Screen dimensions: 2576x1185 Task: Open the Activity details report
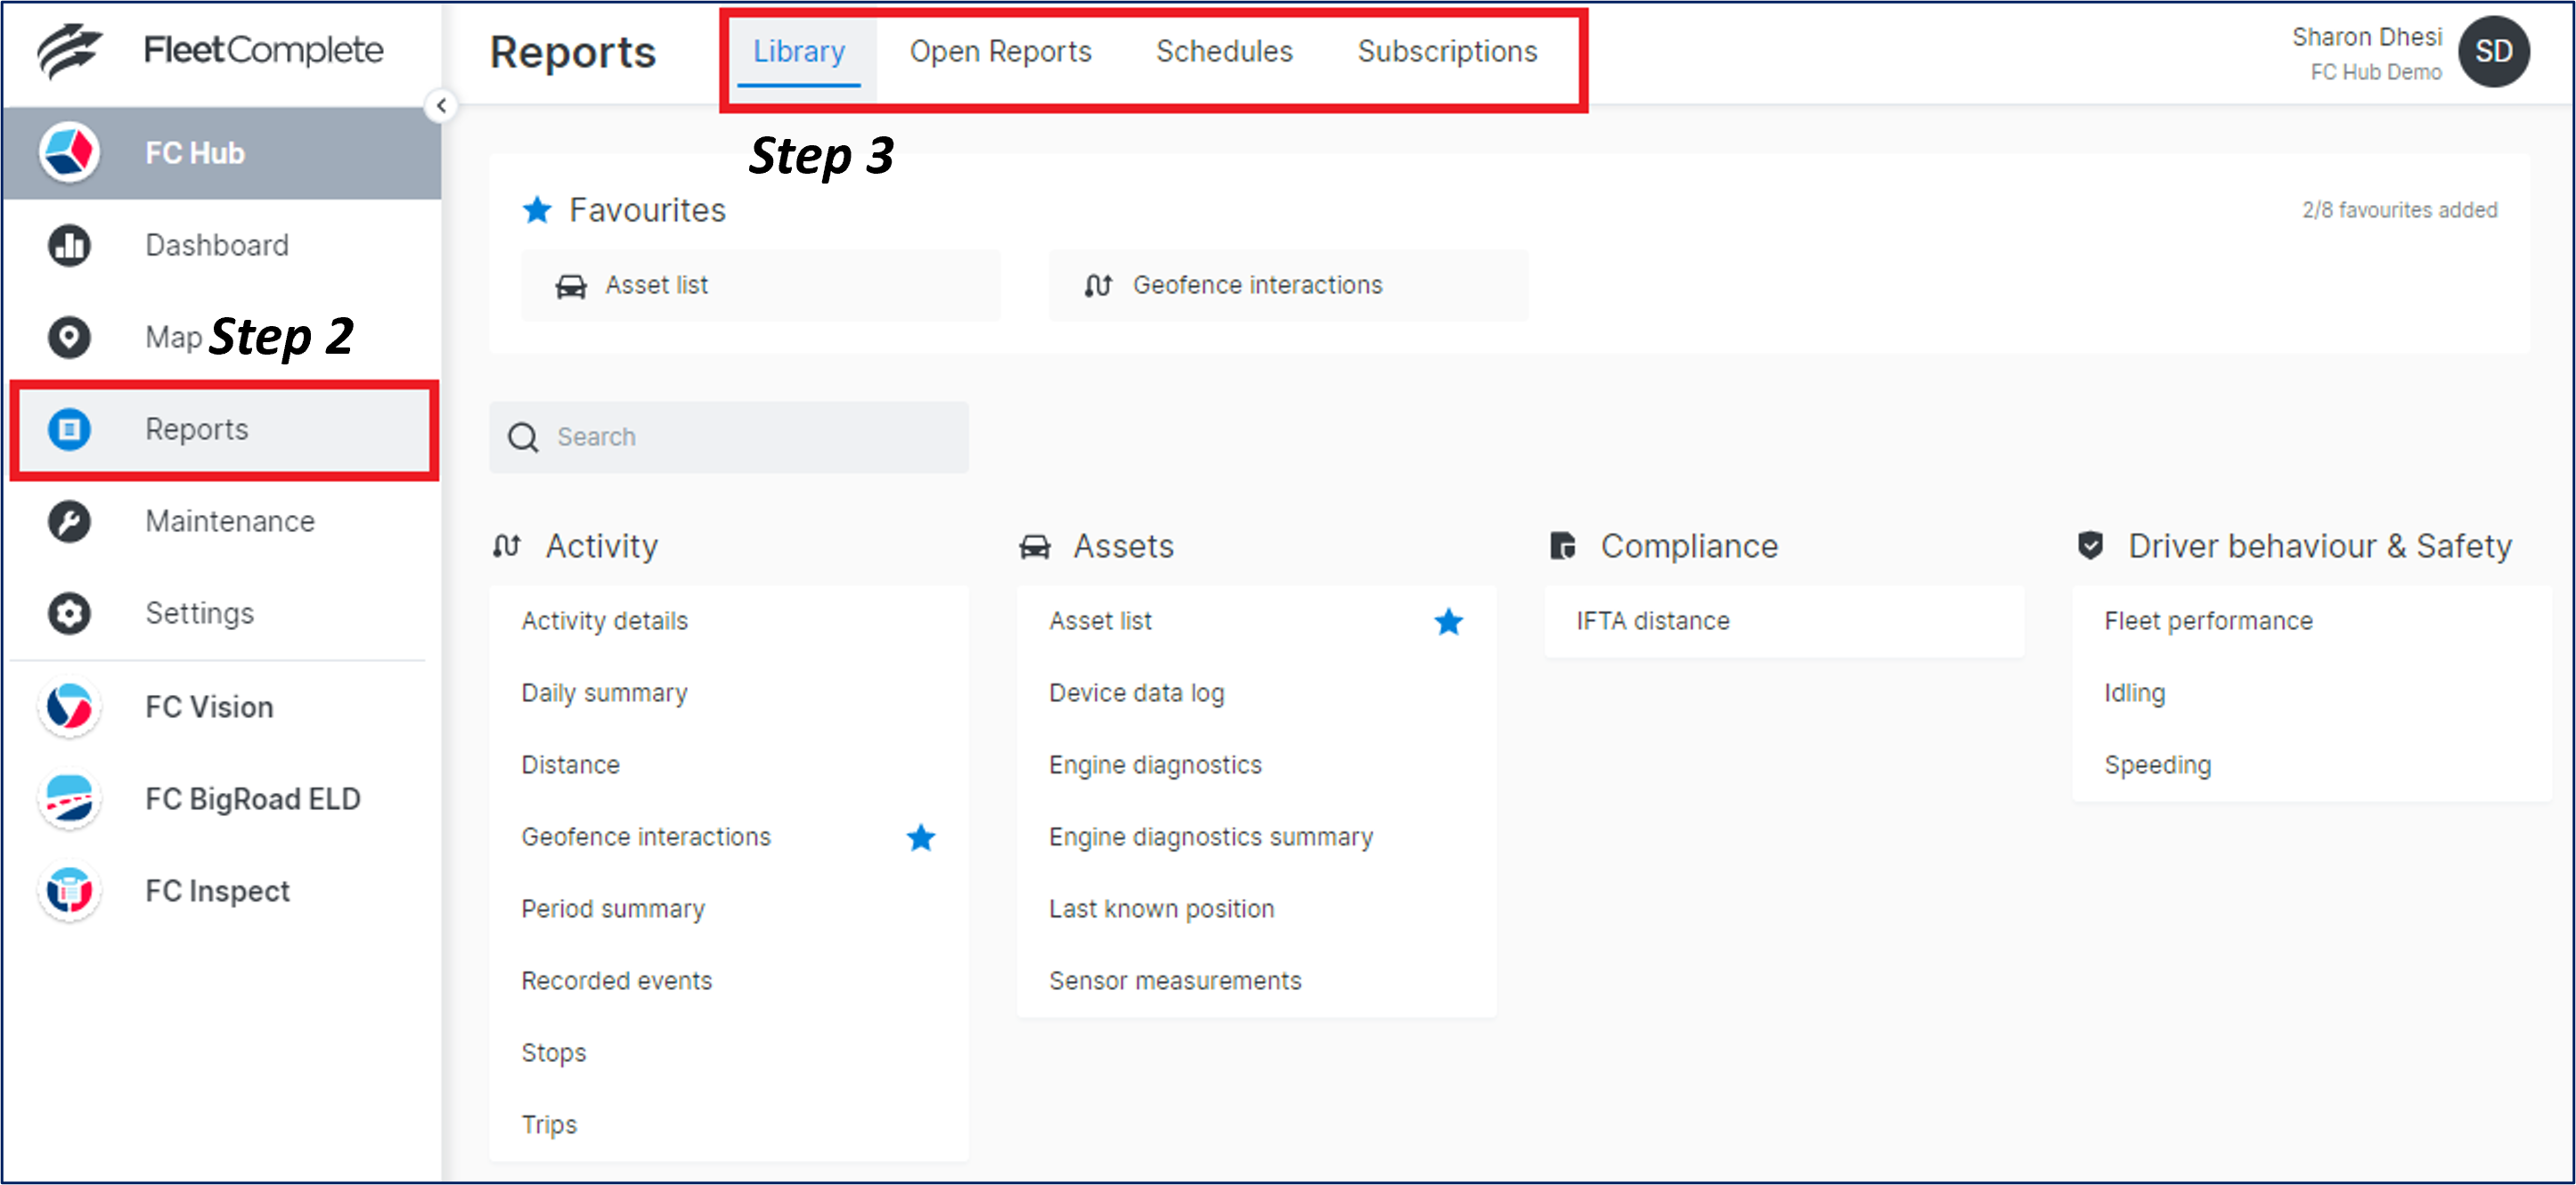point(604,621)
